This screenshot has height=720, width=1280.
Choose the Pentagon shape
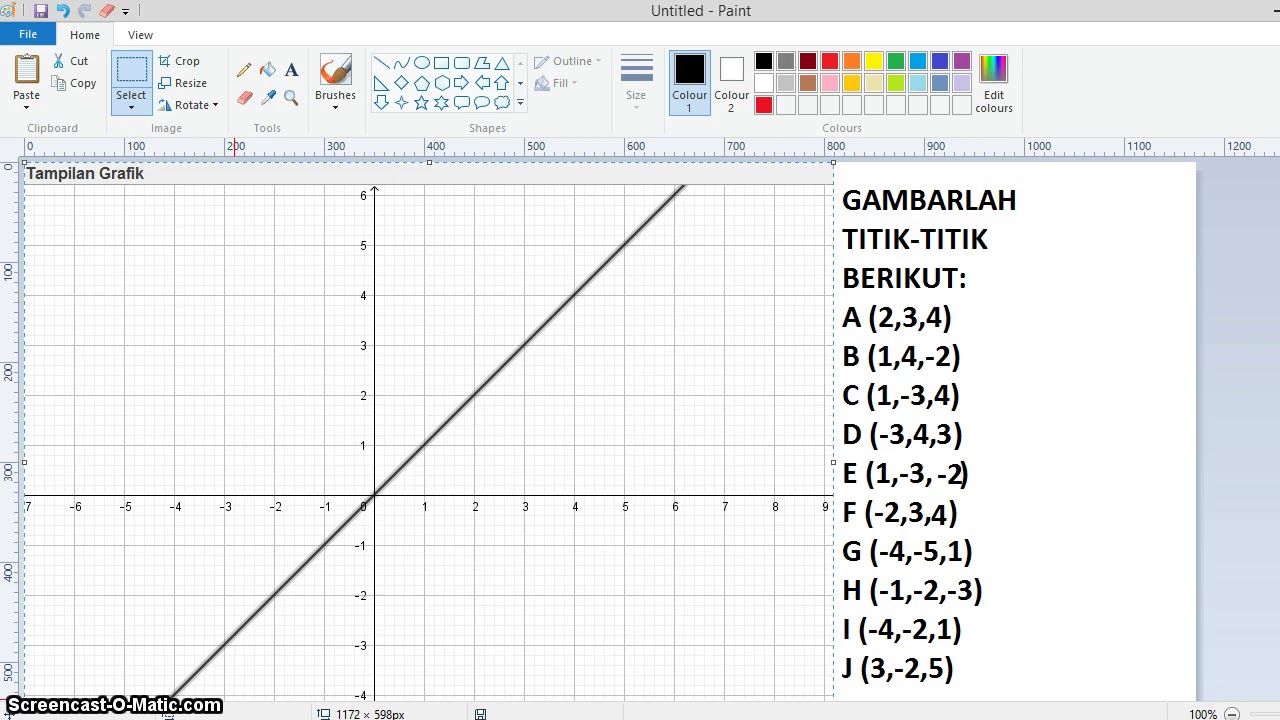click(421, 83)
